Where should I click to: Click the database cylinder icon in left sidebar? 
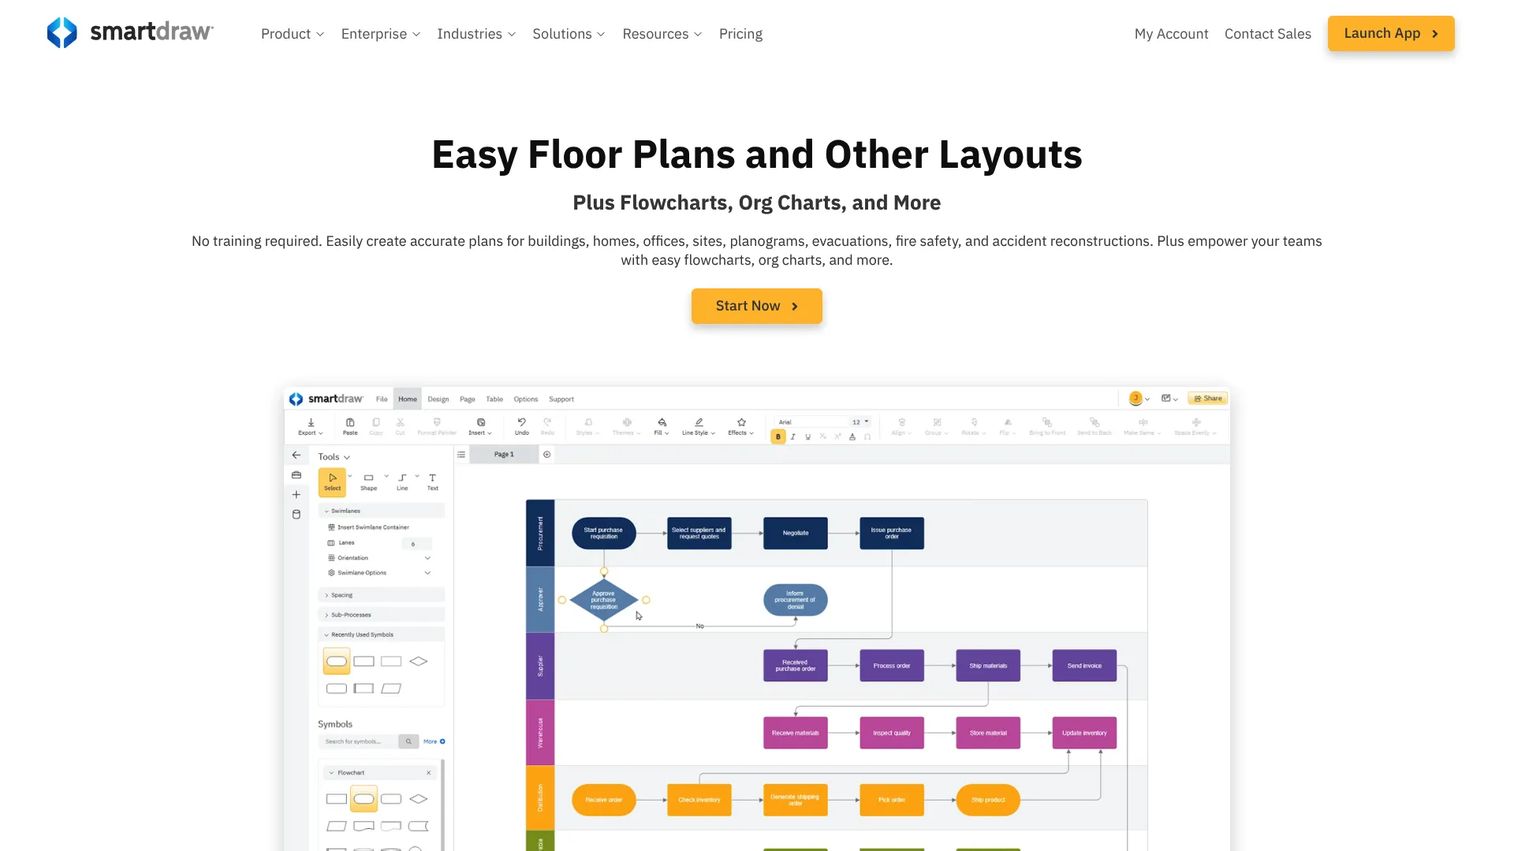coord(296,514)
